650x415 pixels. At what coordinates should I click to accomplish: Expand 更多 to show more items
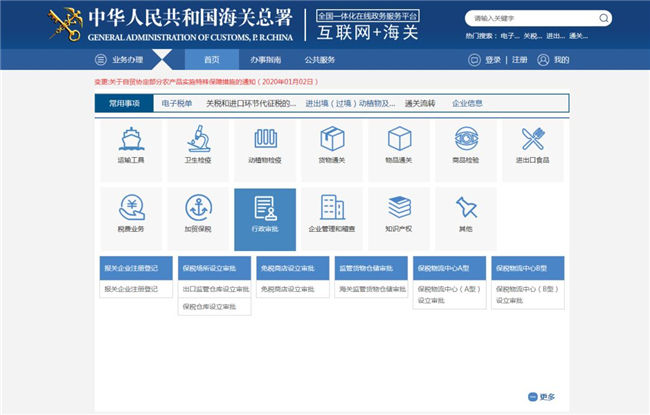point(540,397)
